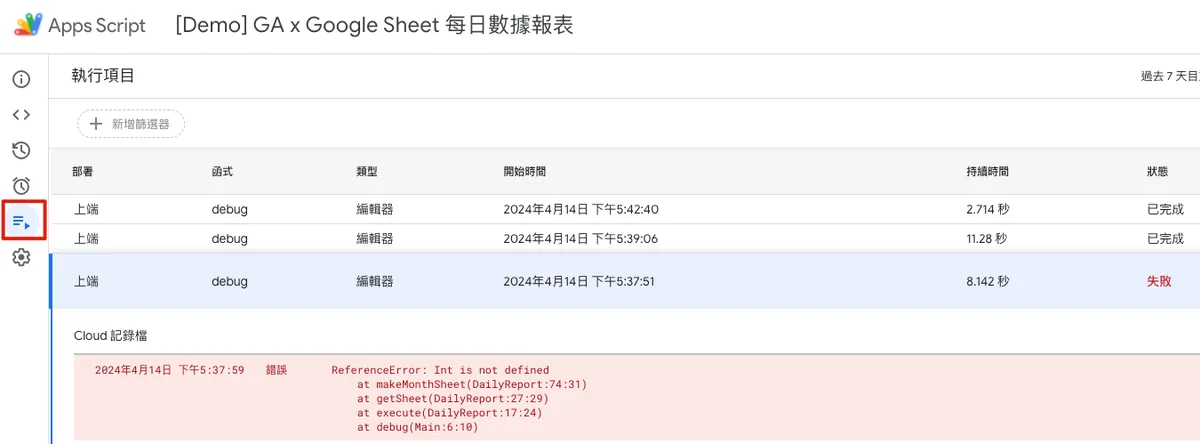Viewport: 1200px width, 444px height.
Task: Open the Executions list icon
Action: coord(22,222)
